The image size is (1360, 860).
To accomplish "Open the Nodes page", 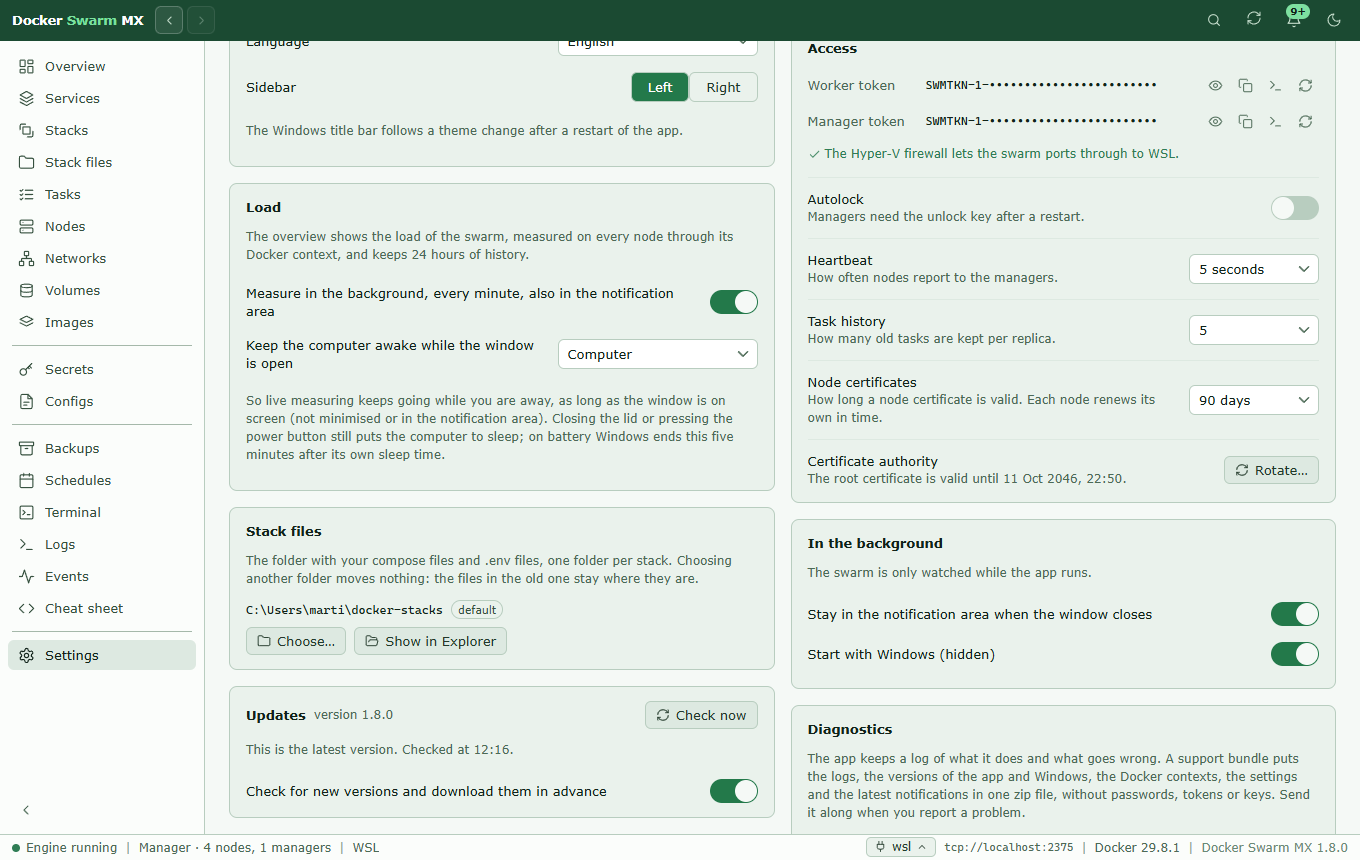I will 102,226.
